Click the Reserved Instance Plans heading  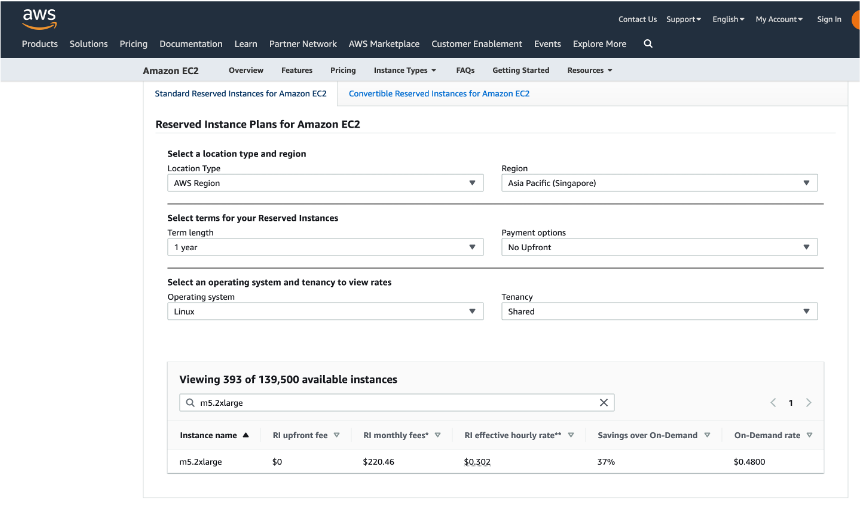tap(258, 125)
